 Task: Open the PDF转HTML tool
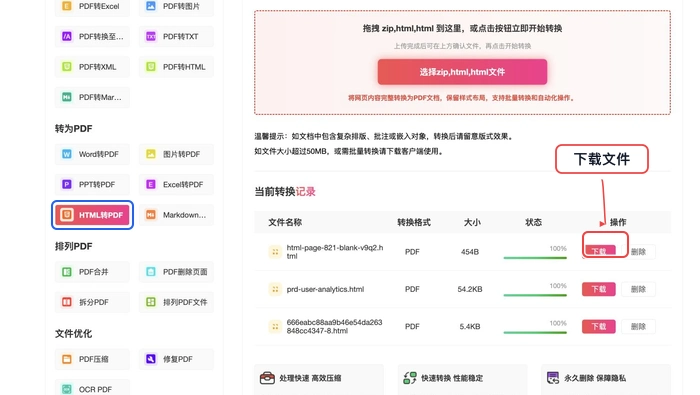pyautogui.click(x=176, y=67)
